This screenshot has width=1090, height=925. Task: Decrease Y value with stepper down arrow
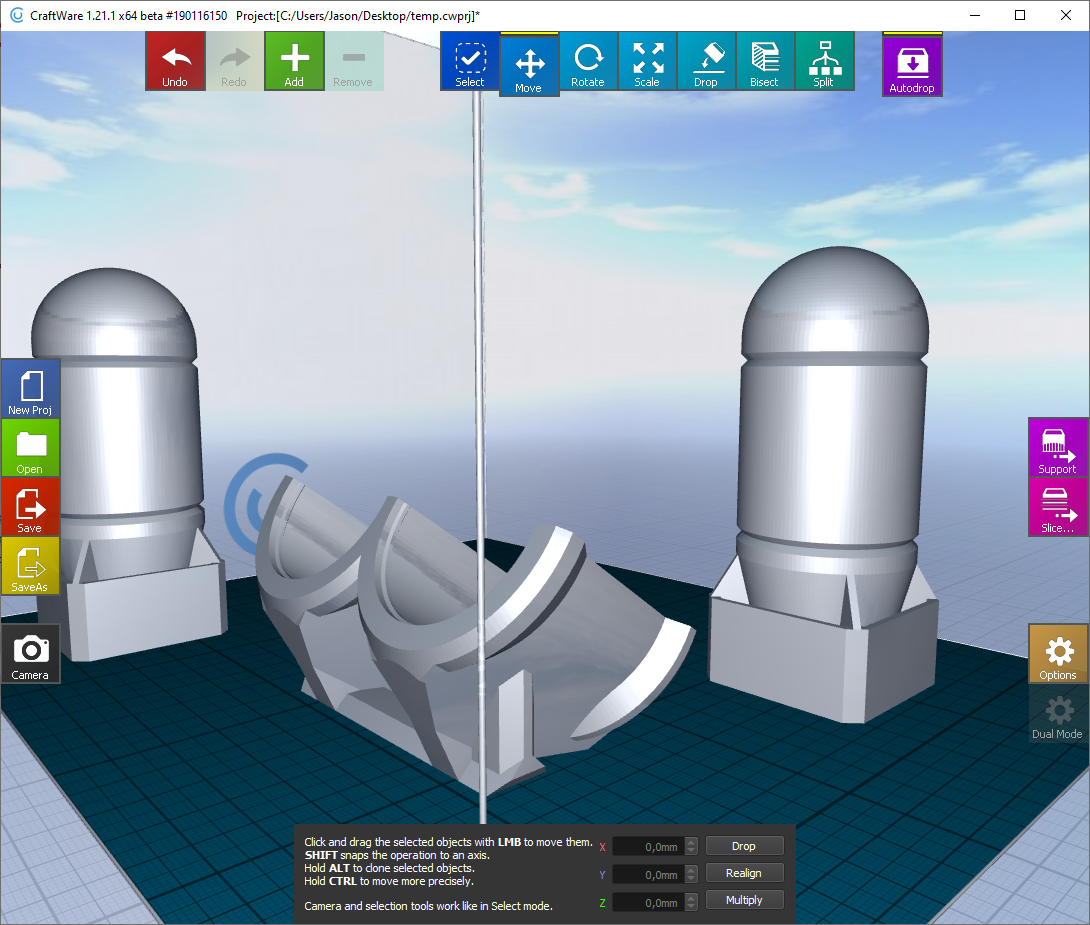tap(691, 879)
